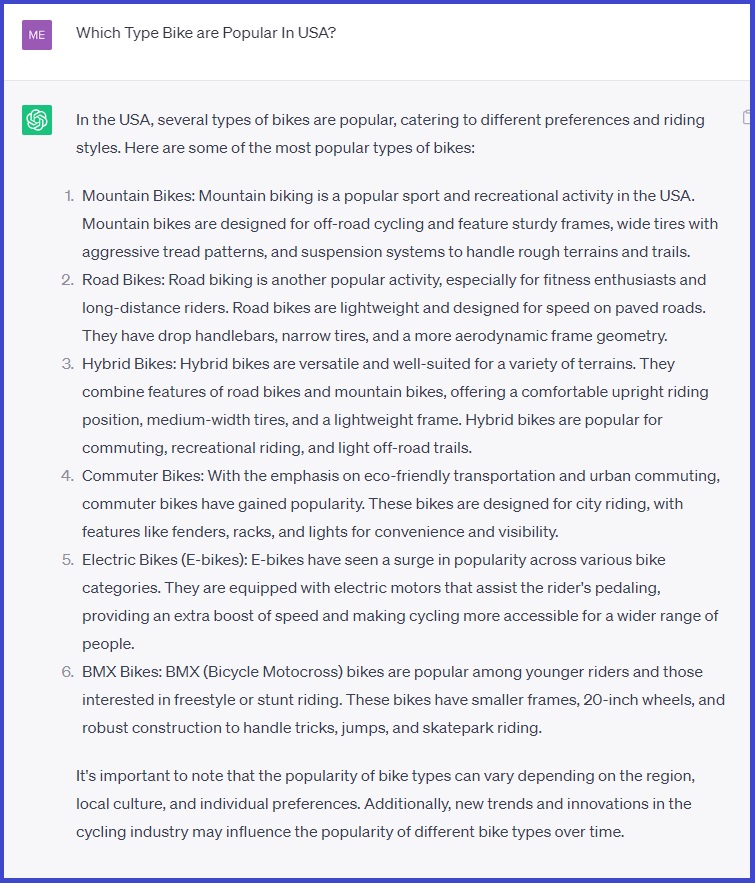Click the 'Electric Bikes (E-bikes):' list heading
The height and width of the screenshot is (885, 755).
click(165, 560)
